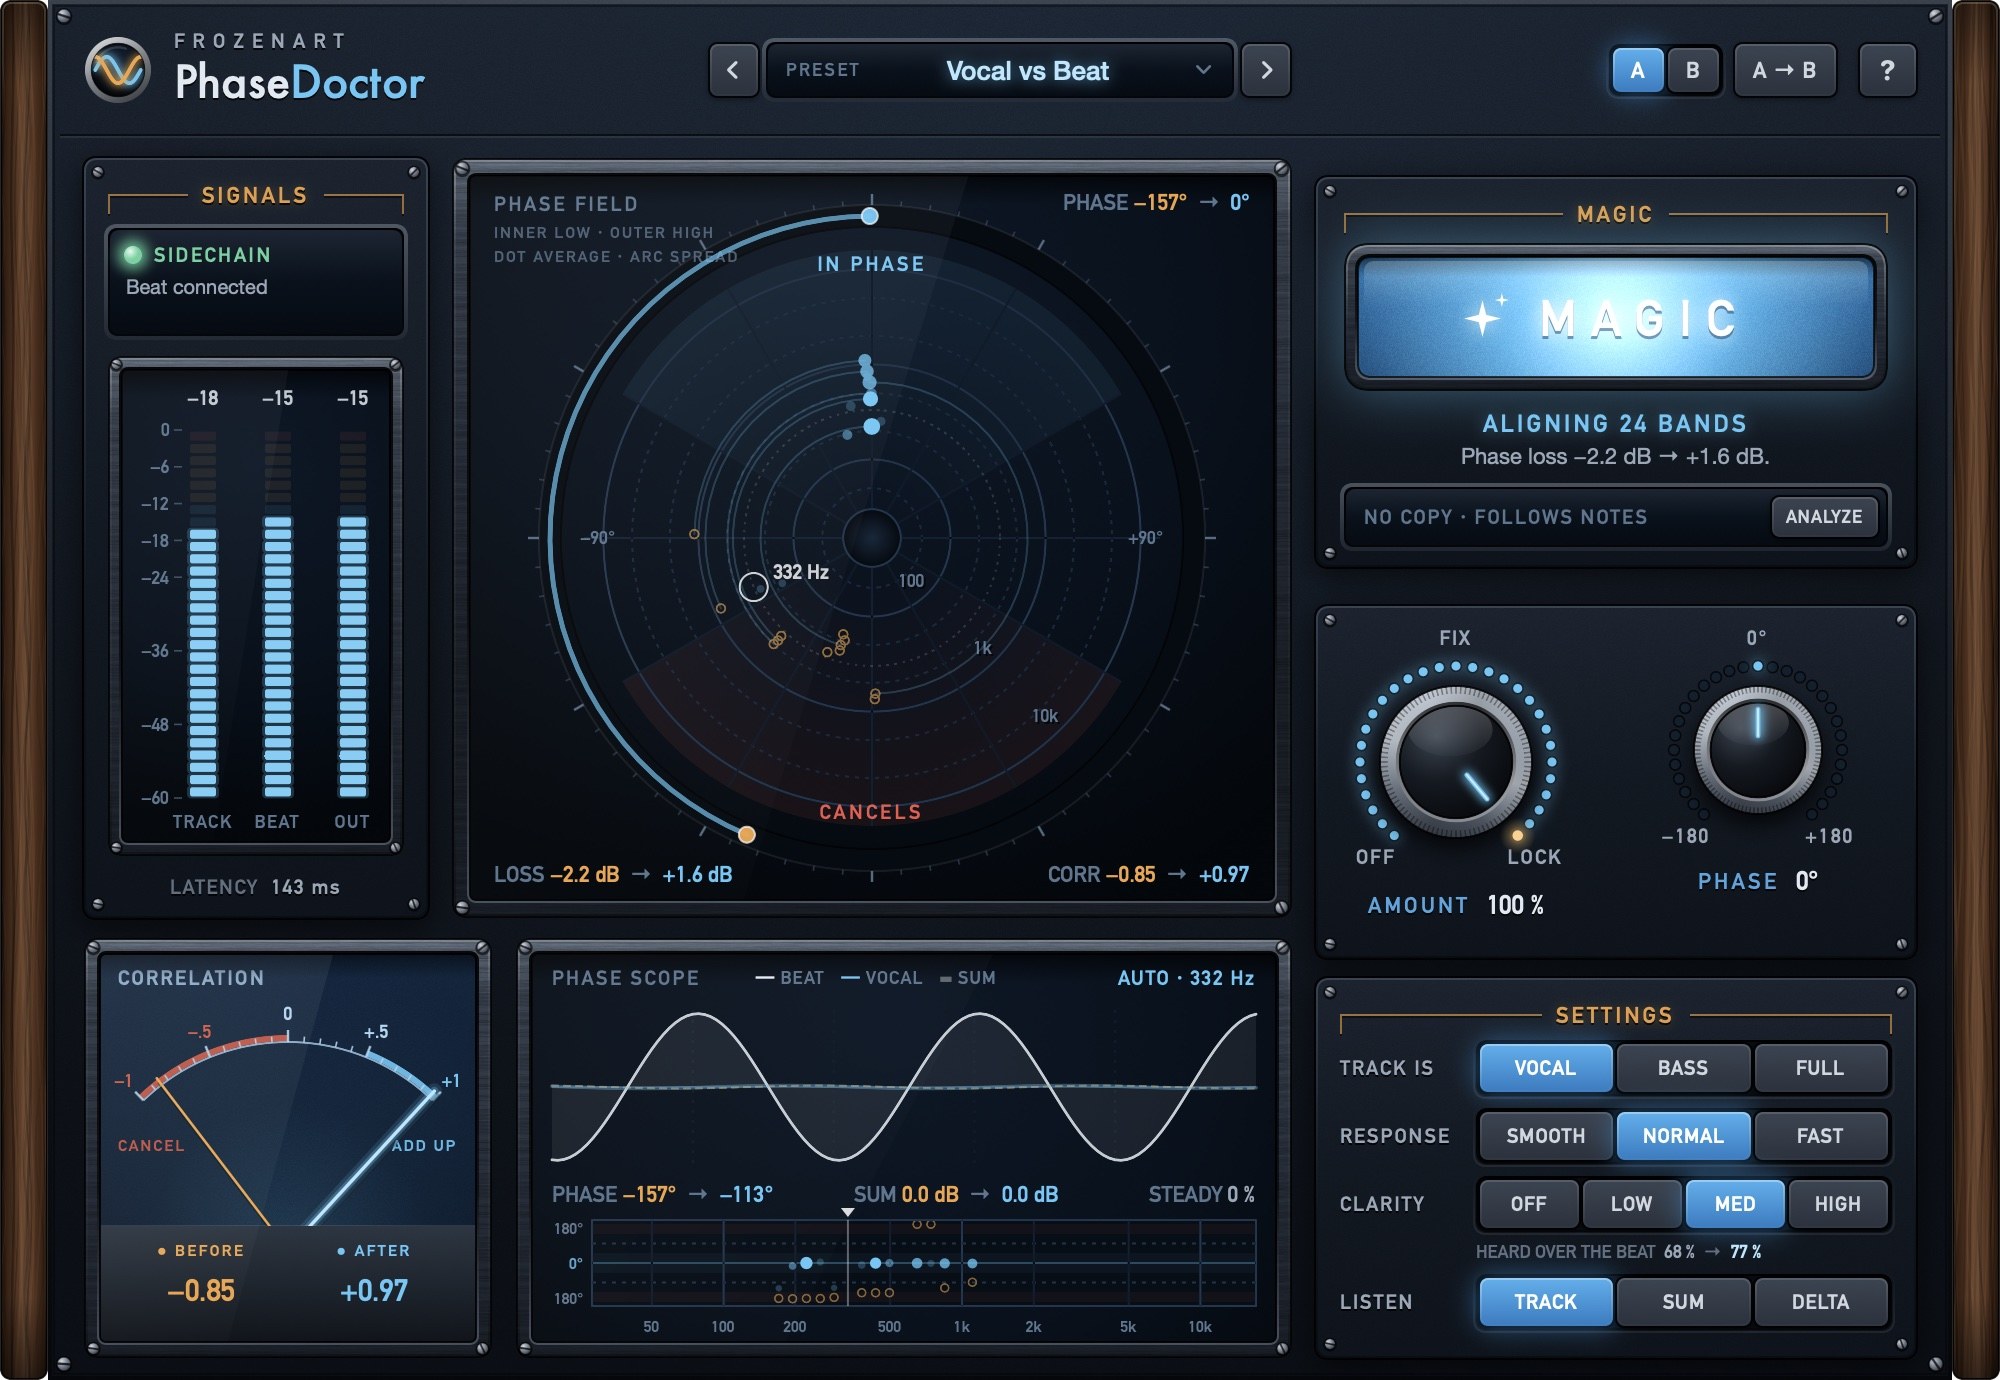Listen to TRACK output
Screen dimensions: 2000x1380
(1545, 1302)
